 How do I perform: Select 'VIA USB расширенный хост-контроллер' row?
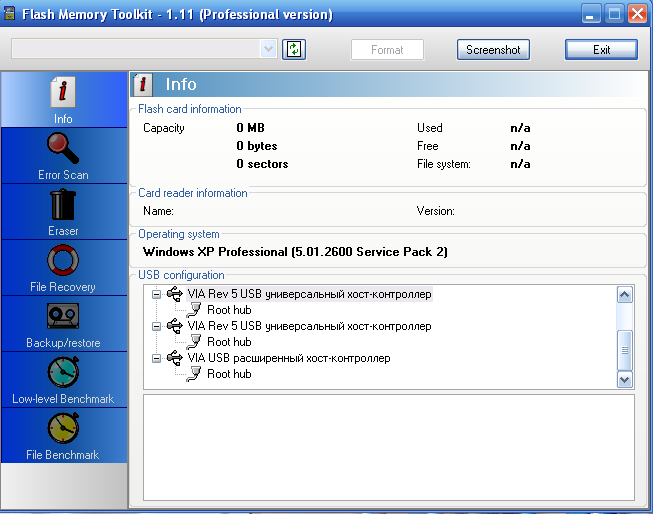pos(289,358)
